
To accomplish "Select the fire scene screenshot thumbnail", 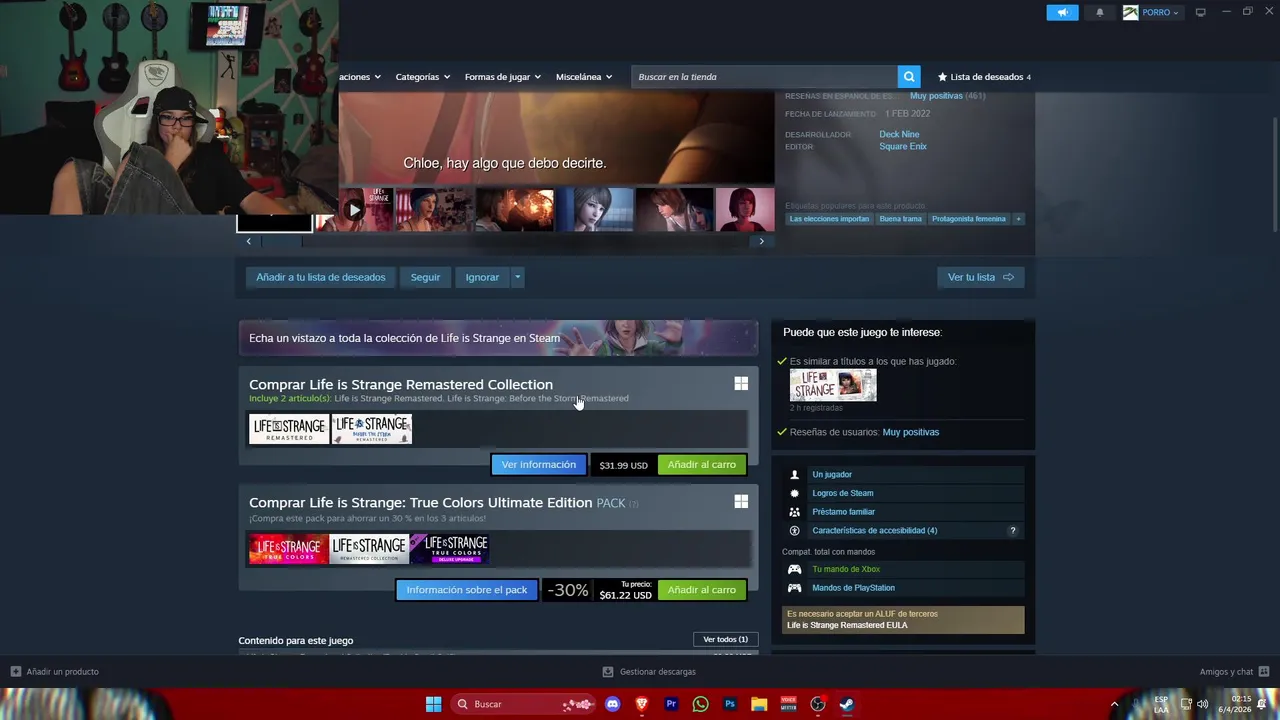I will (x=514, y=210).
